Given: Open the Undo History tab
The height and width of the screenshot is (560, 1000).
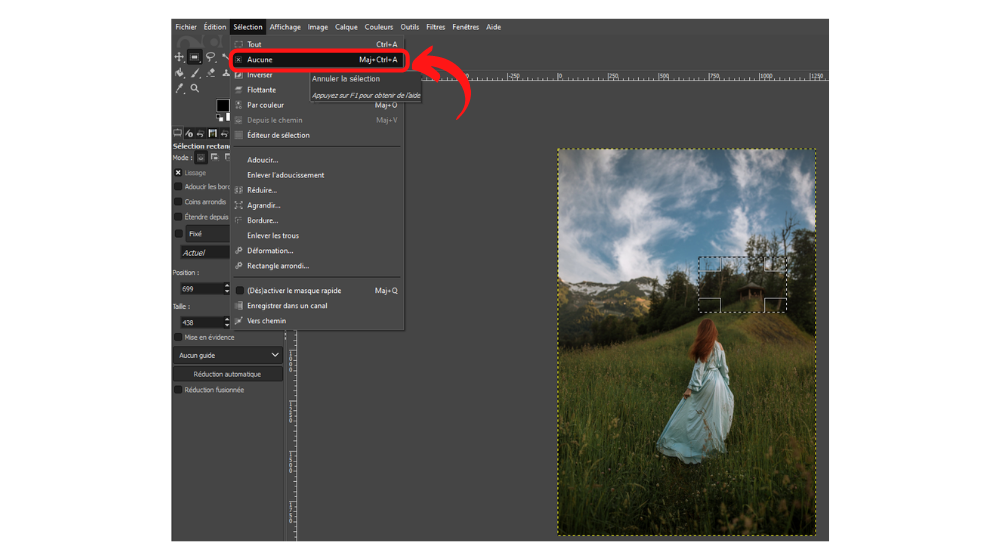Looking at the screenshot, I should (200, 133).
